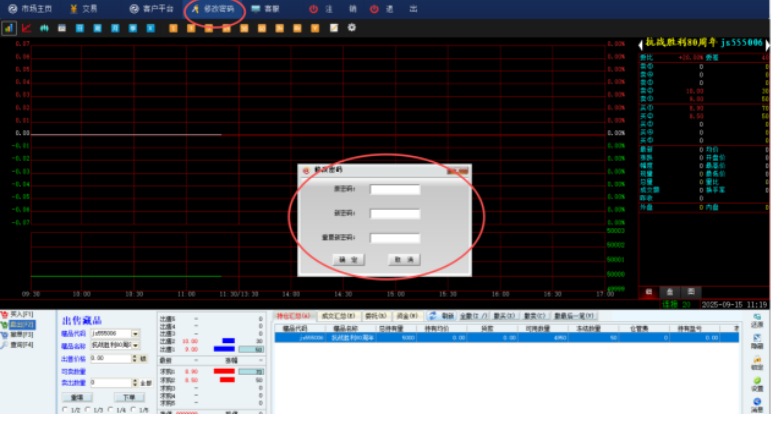Viewport: 771px width, 424px height.
Task: Select the 1/2 quantity radio button
Action: click(x=66, y=410)
